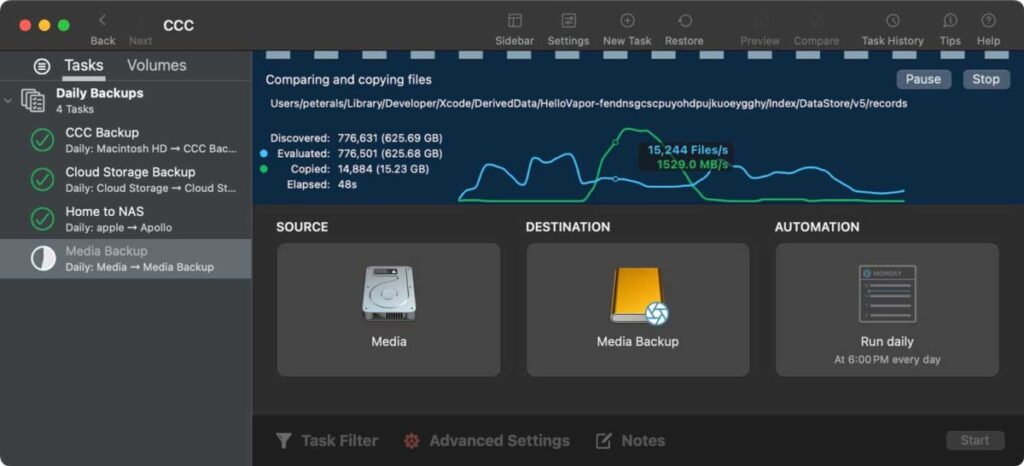Open the Tips icon

[950, 21]
